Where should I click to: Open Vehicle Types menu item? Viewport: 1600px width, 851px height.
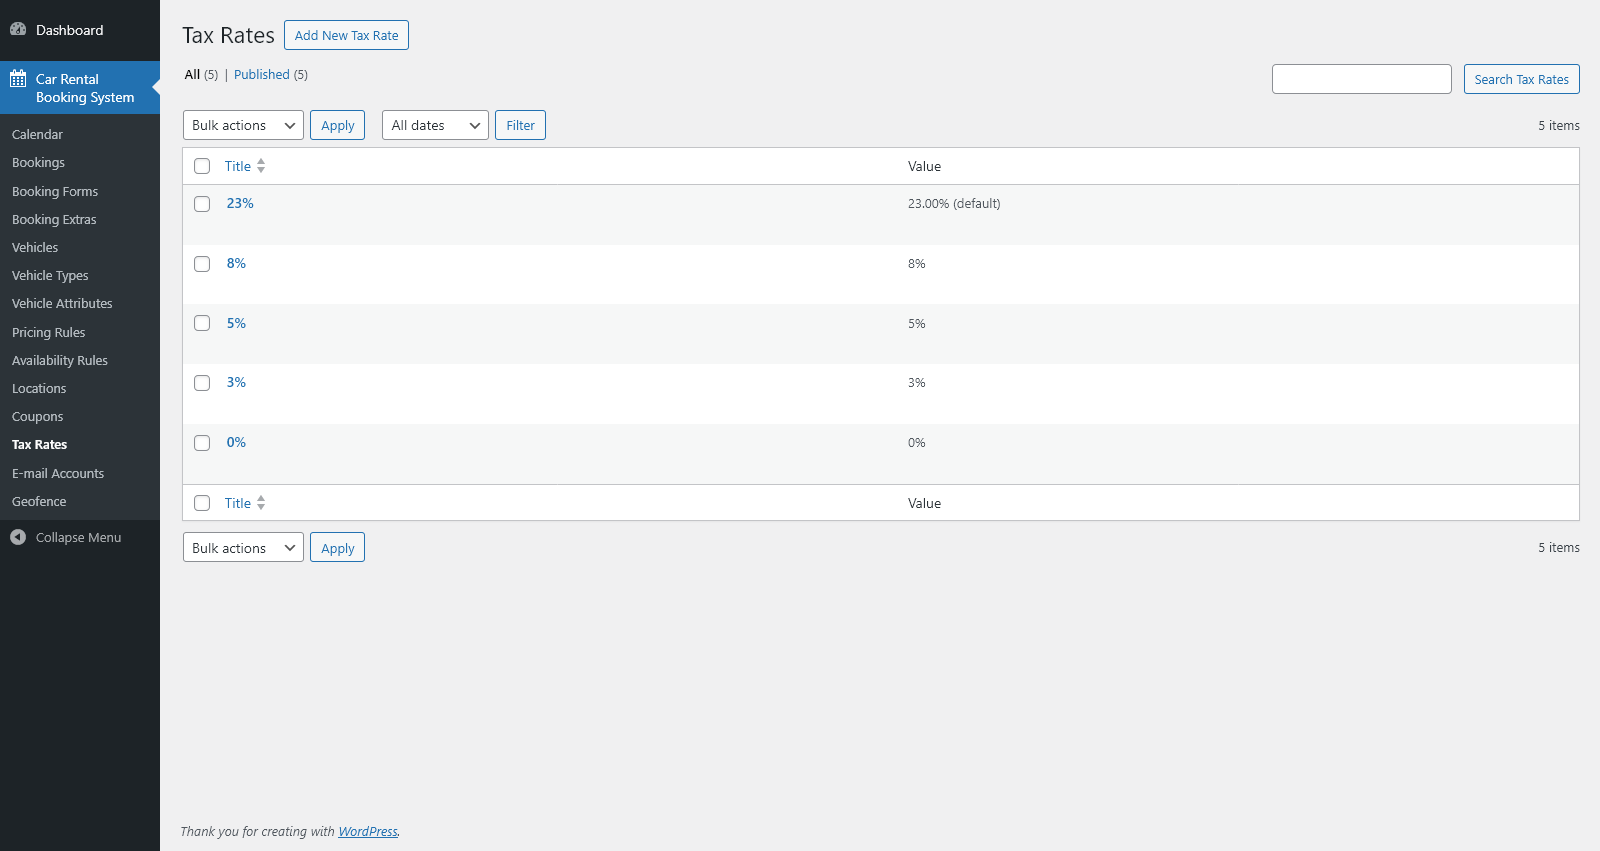click(x=50, y=275)
